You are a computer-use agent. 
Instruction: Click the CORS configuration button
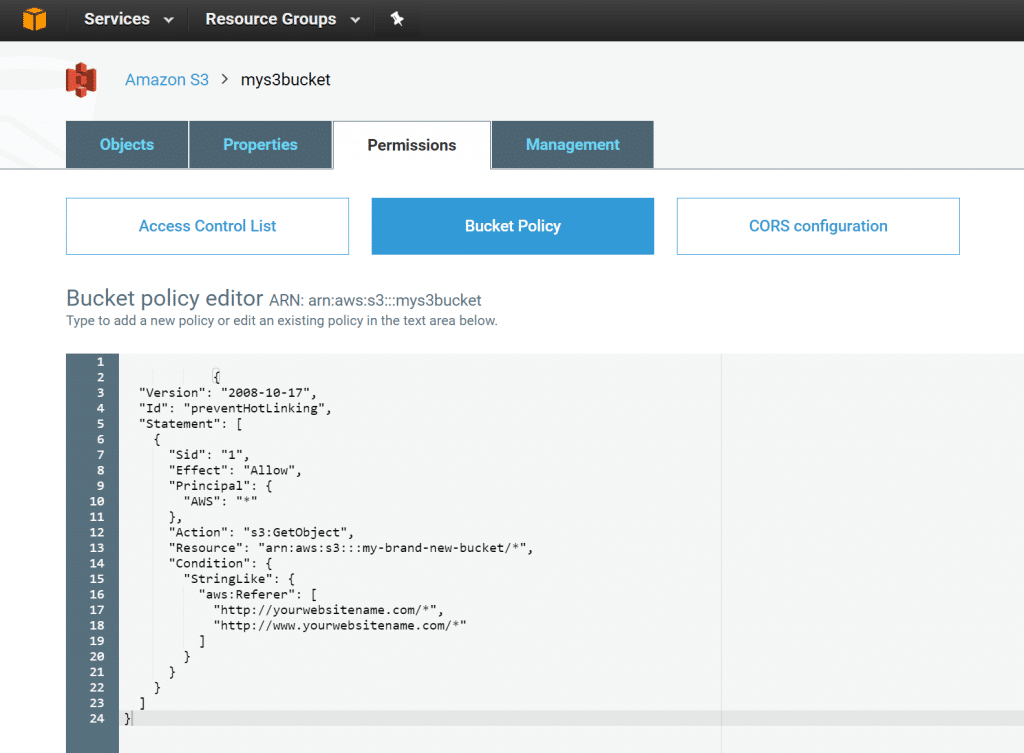(x=817, y=226)
